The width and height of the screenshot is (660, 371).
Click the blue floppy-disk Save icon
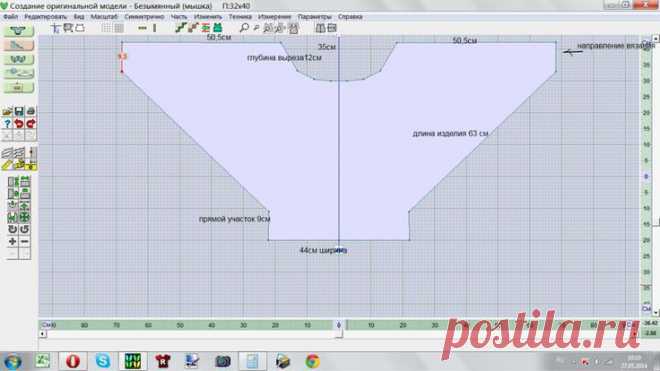pyautogui.click(x=19, y=111)
